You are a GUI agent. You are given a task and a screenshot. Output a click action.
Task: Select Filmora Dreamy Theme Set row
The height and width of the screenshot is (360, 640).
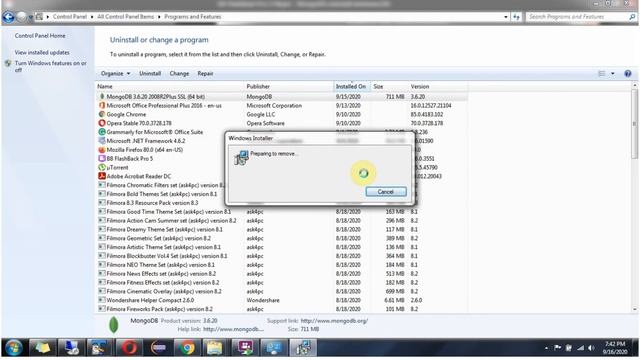tap(282, 229)
